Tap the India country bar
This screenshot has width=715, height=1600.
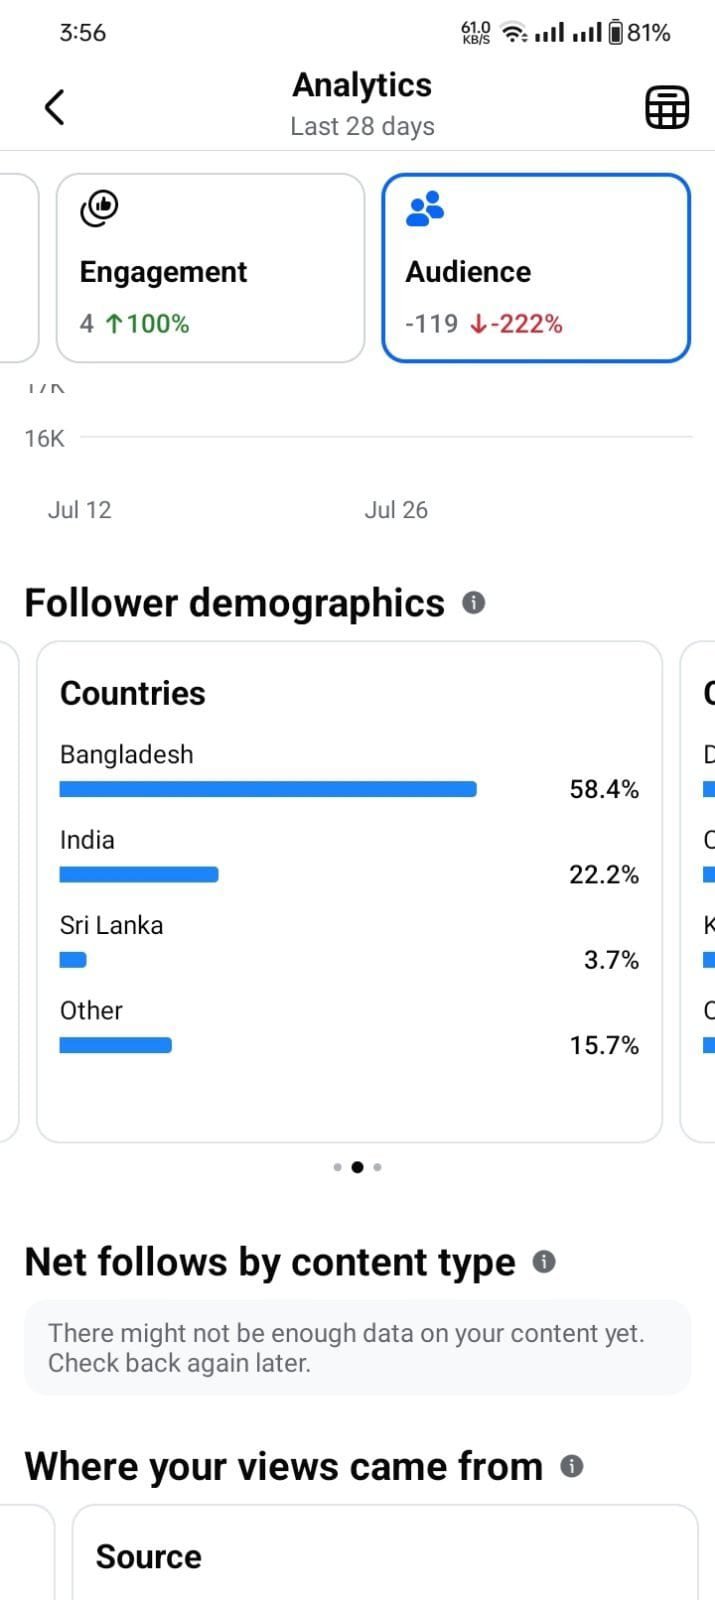pyautogui.click(x=139, y=875)
